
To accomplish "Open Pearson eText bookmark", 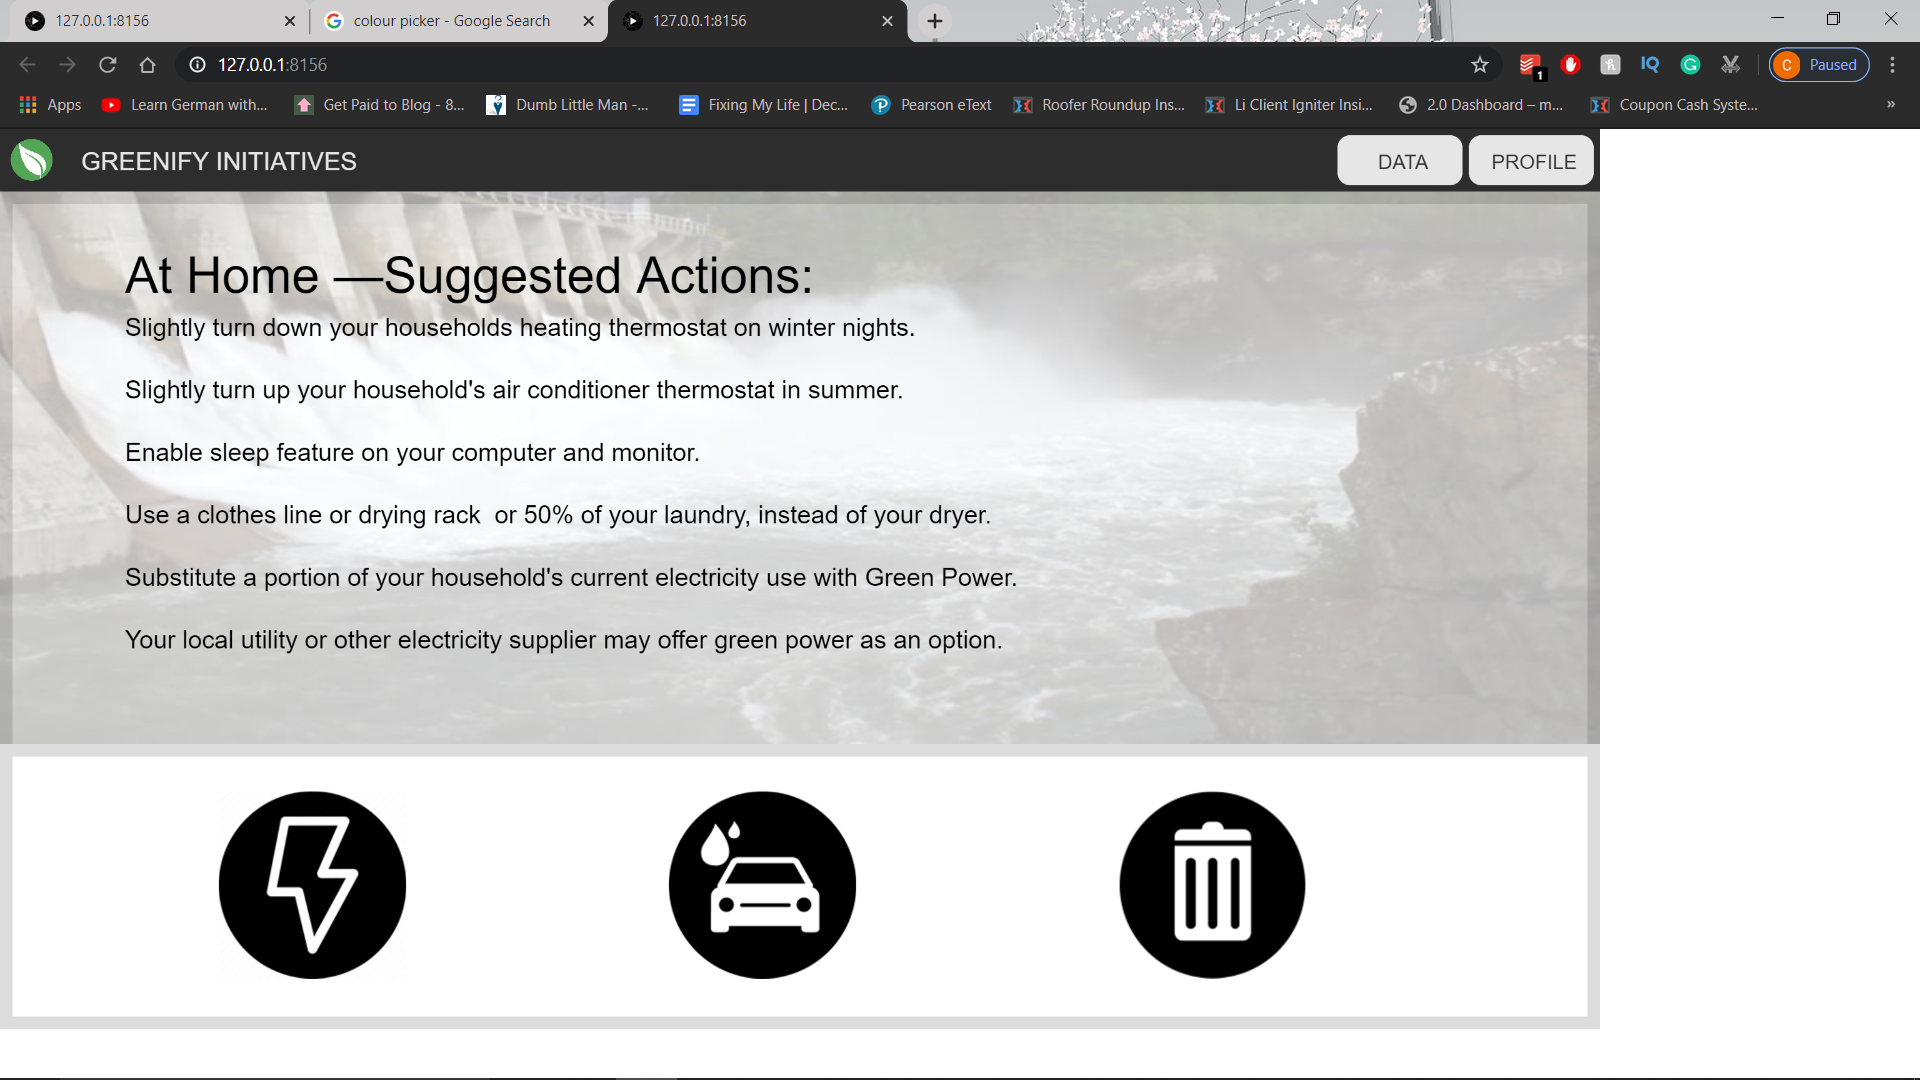I will click(932, 104).
